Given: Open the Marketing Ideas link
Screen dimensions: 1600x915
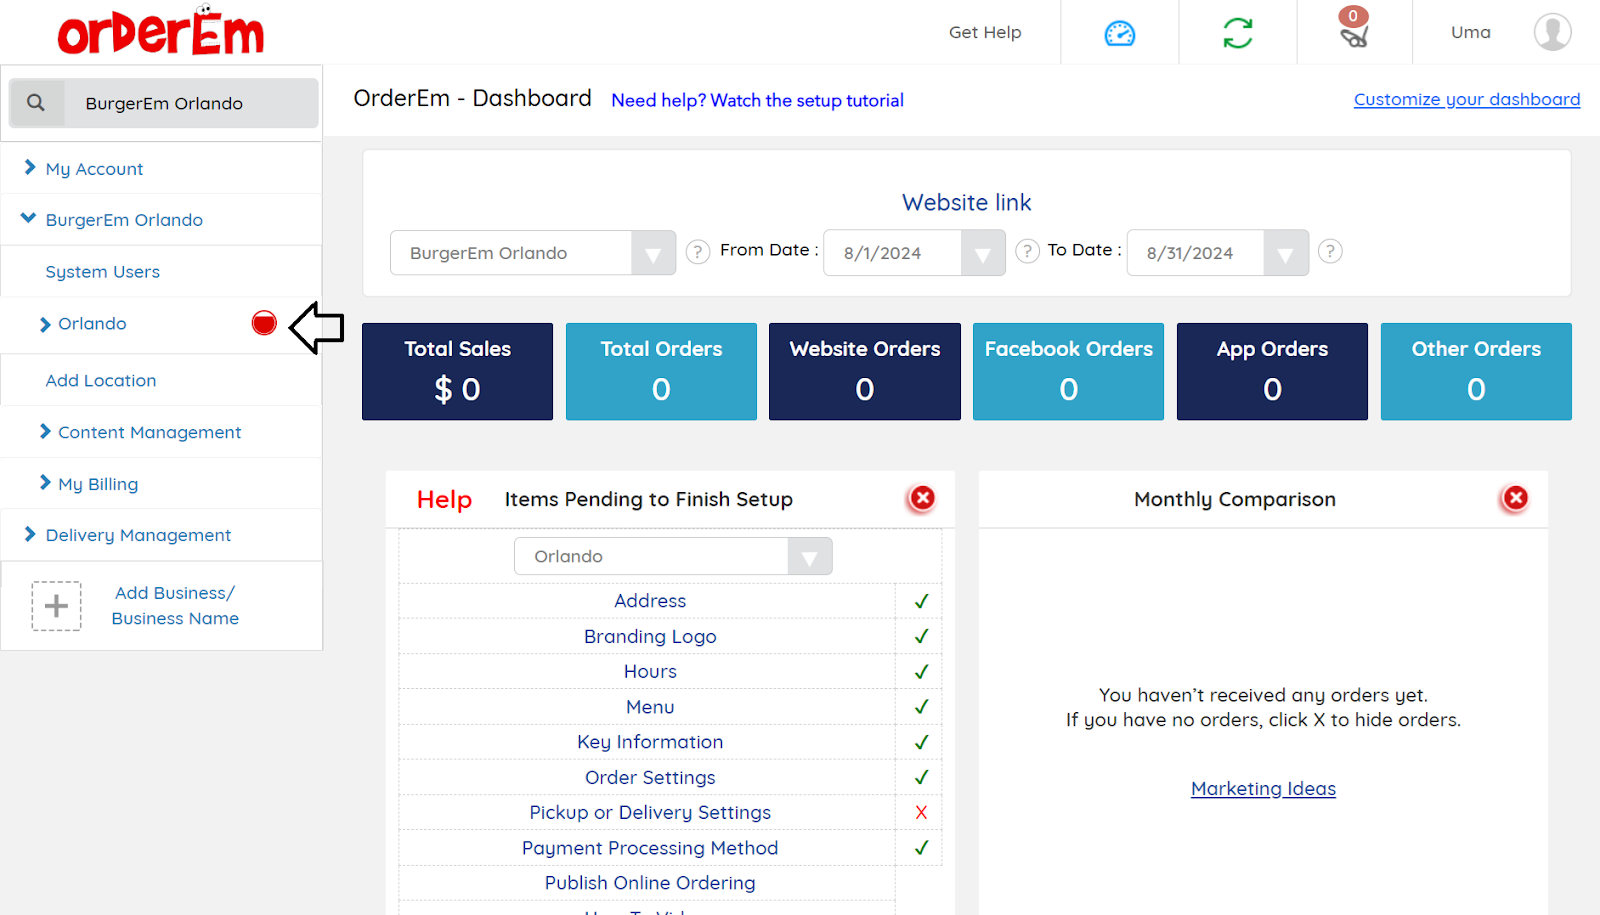Looking at the screenshot, I should click(x=1262, y=789).
